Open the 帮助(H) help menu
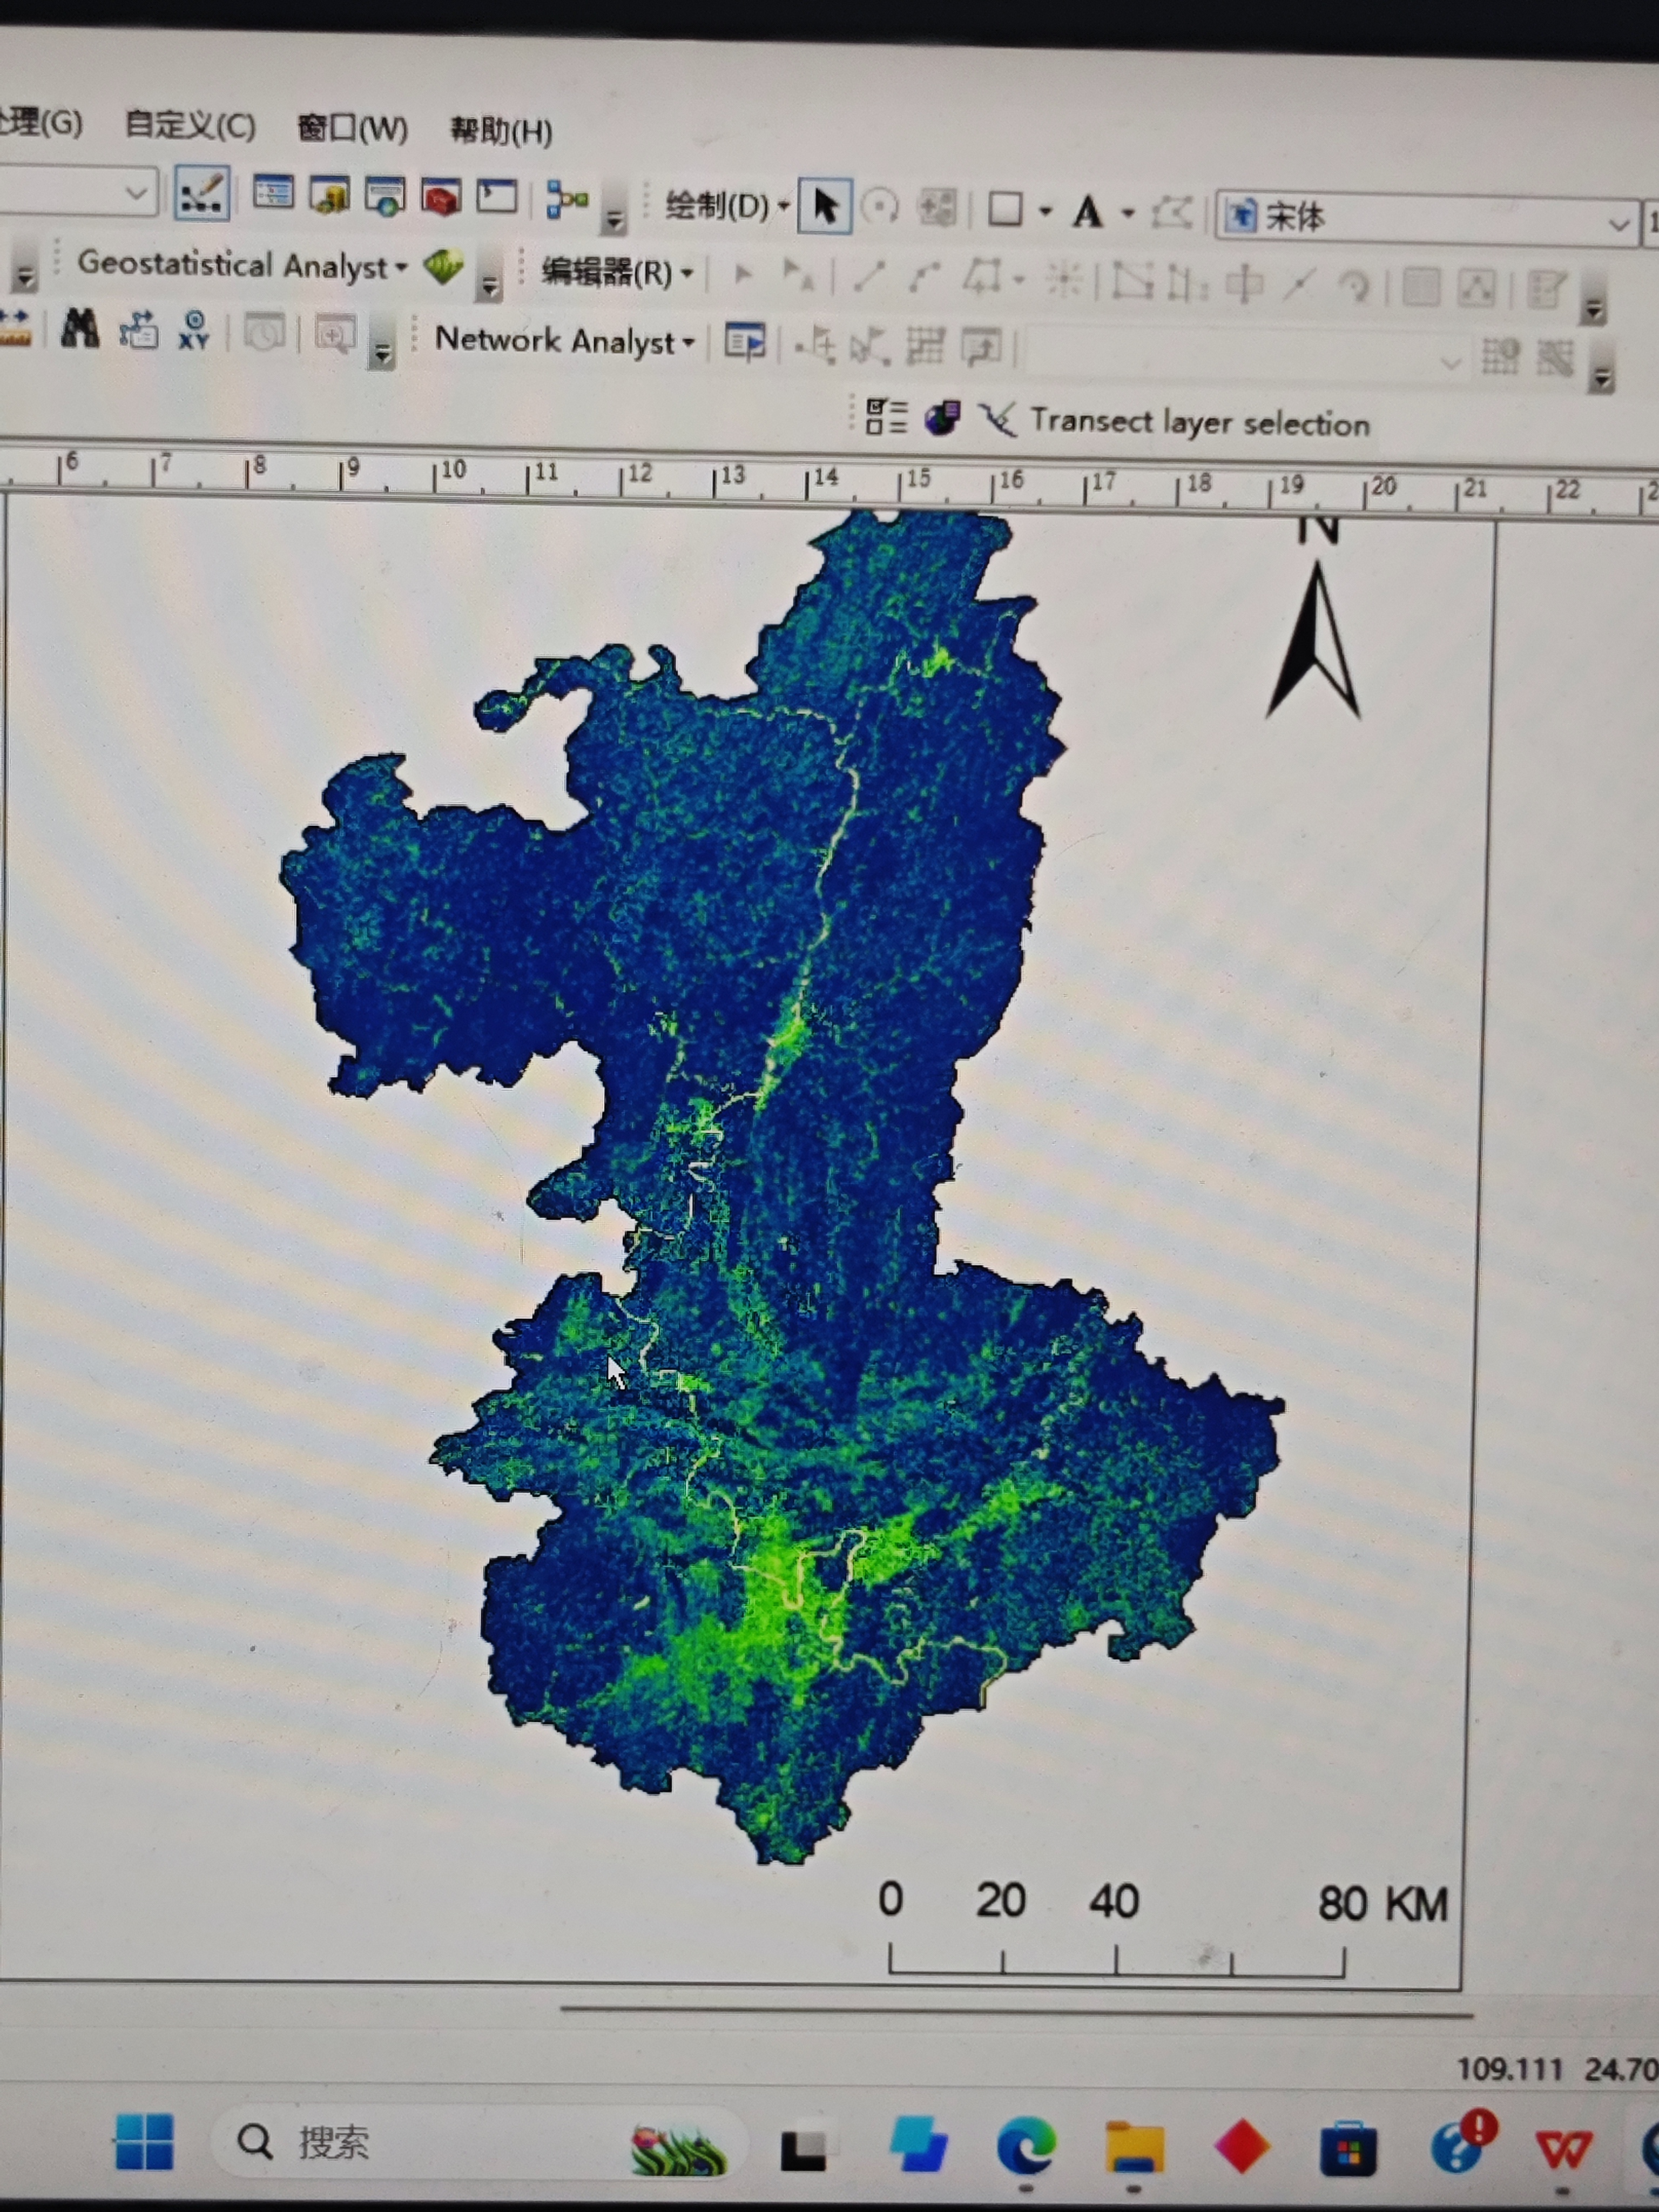The height and width of the screenshot is (2212, 1659). click(500, 130)
